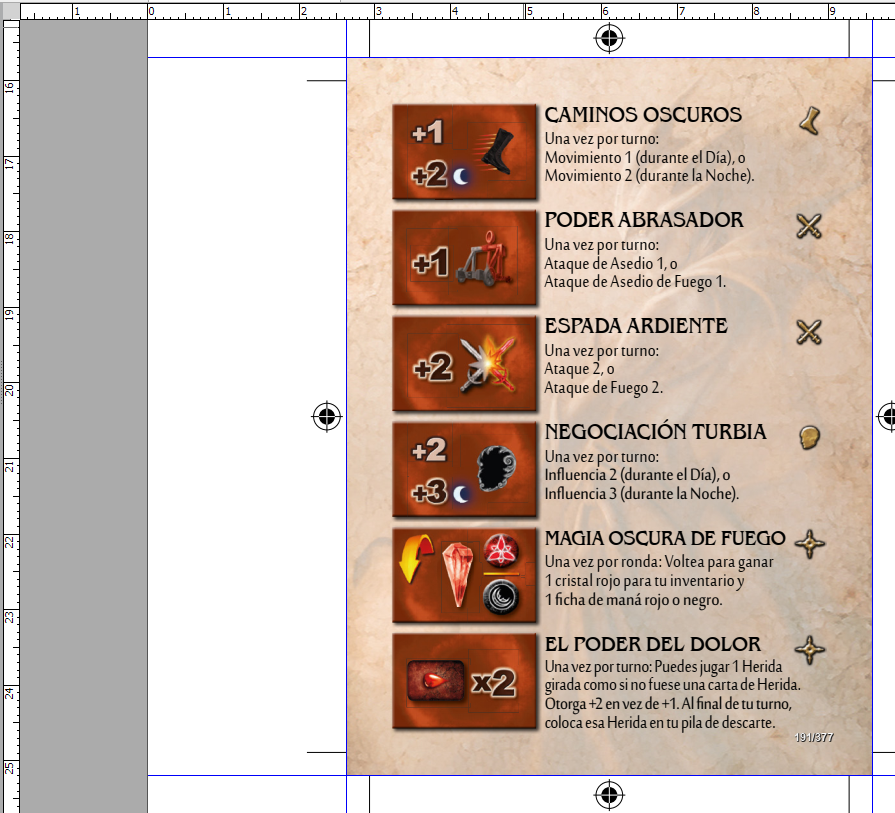
Task: Select the catapult siege image
Action: [485, 259]
